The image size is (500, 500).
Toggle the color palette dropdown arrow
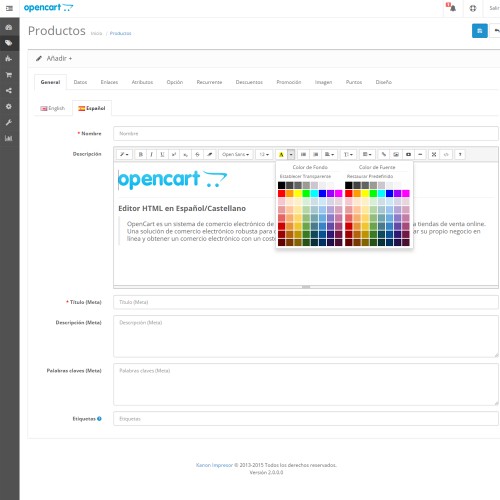291,154
